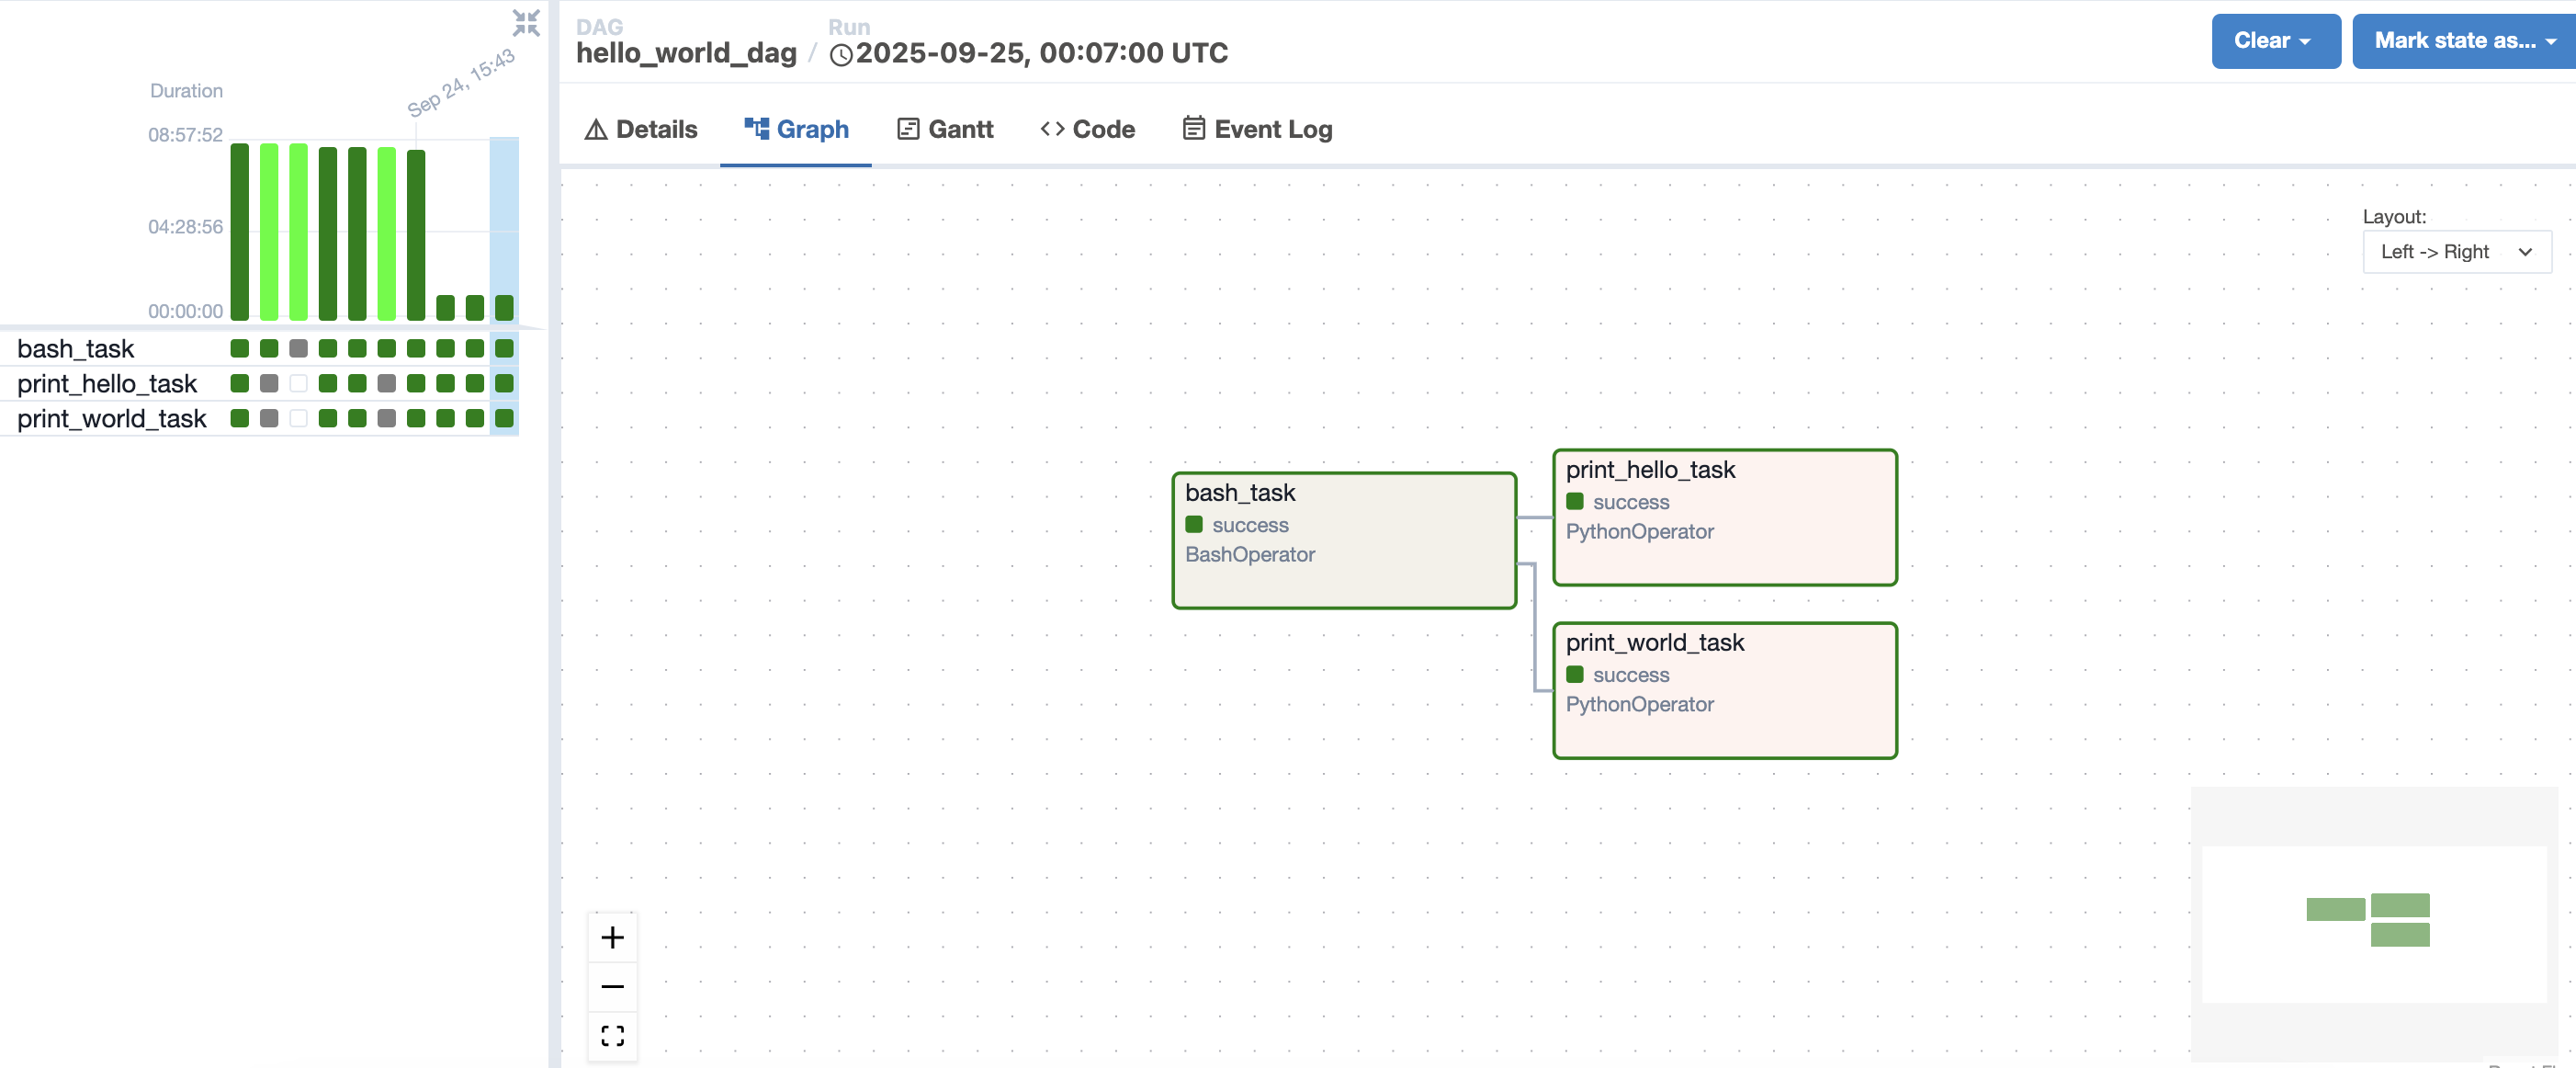The image size is (2576, 1068).
Task: Open the Clear dropdown button
Action: click(2275, 41)
